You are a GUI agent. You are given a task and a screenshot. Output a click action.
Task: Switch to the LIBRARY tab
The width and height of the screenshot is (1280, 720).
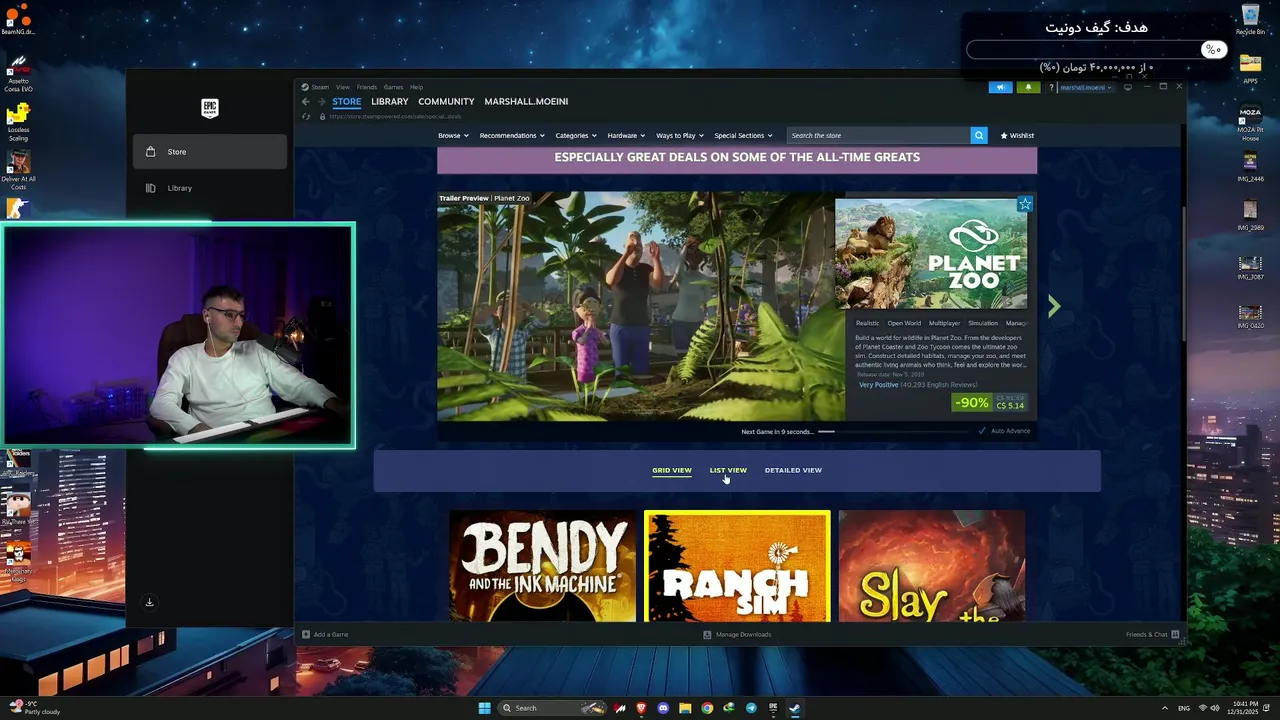389,102
